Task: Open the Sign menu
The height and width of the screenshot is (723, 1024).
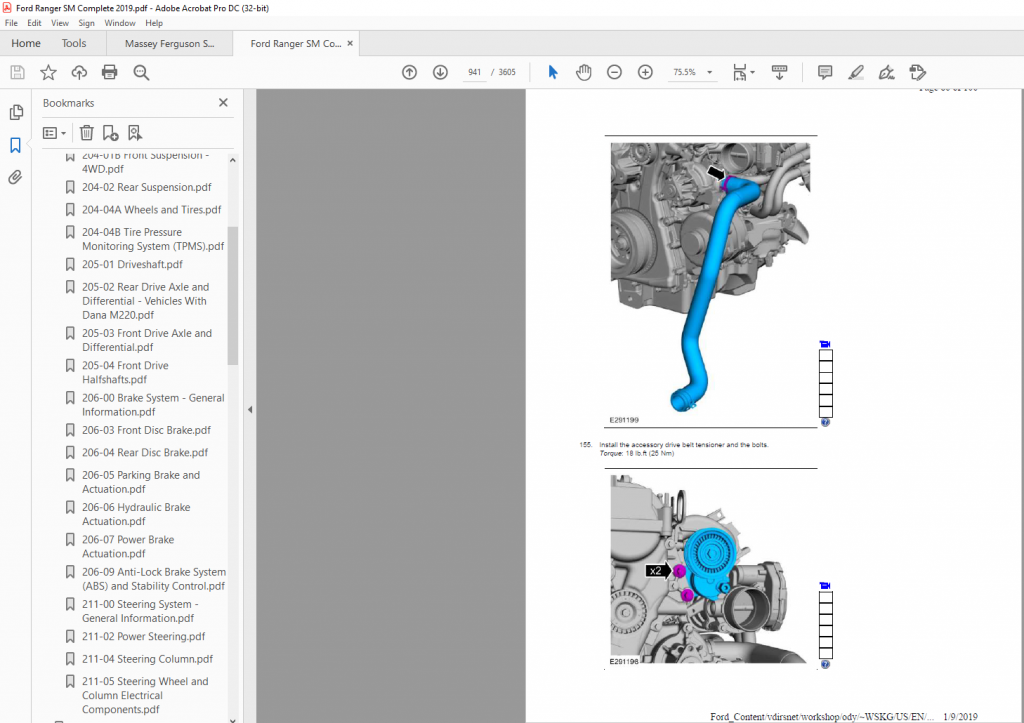Action: coord(86,23)
